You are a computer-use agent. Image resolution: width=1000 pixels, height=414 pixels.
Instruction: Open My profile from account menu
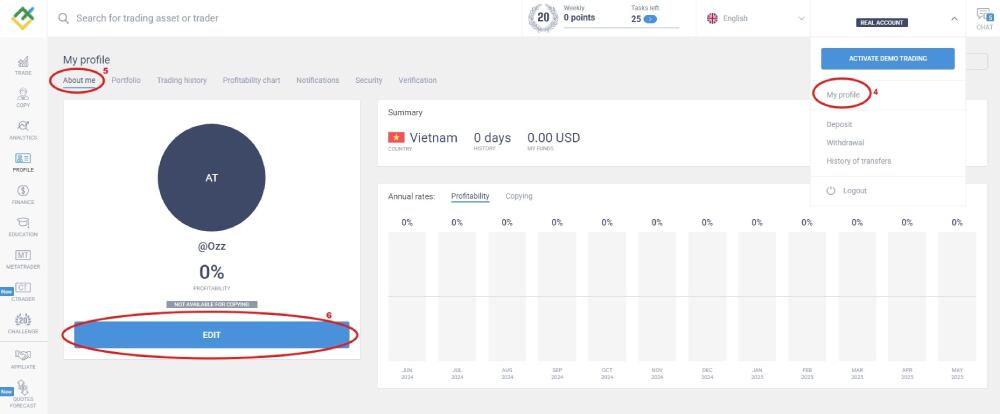843,95
